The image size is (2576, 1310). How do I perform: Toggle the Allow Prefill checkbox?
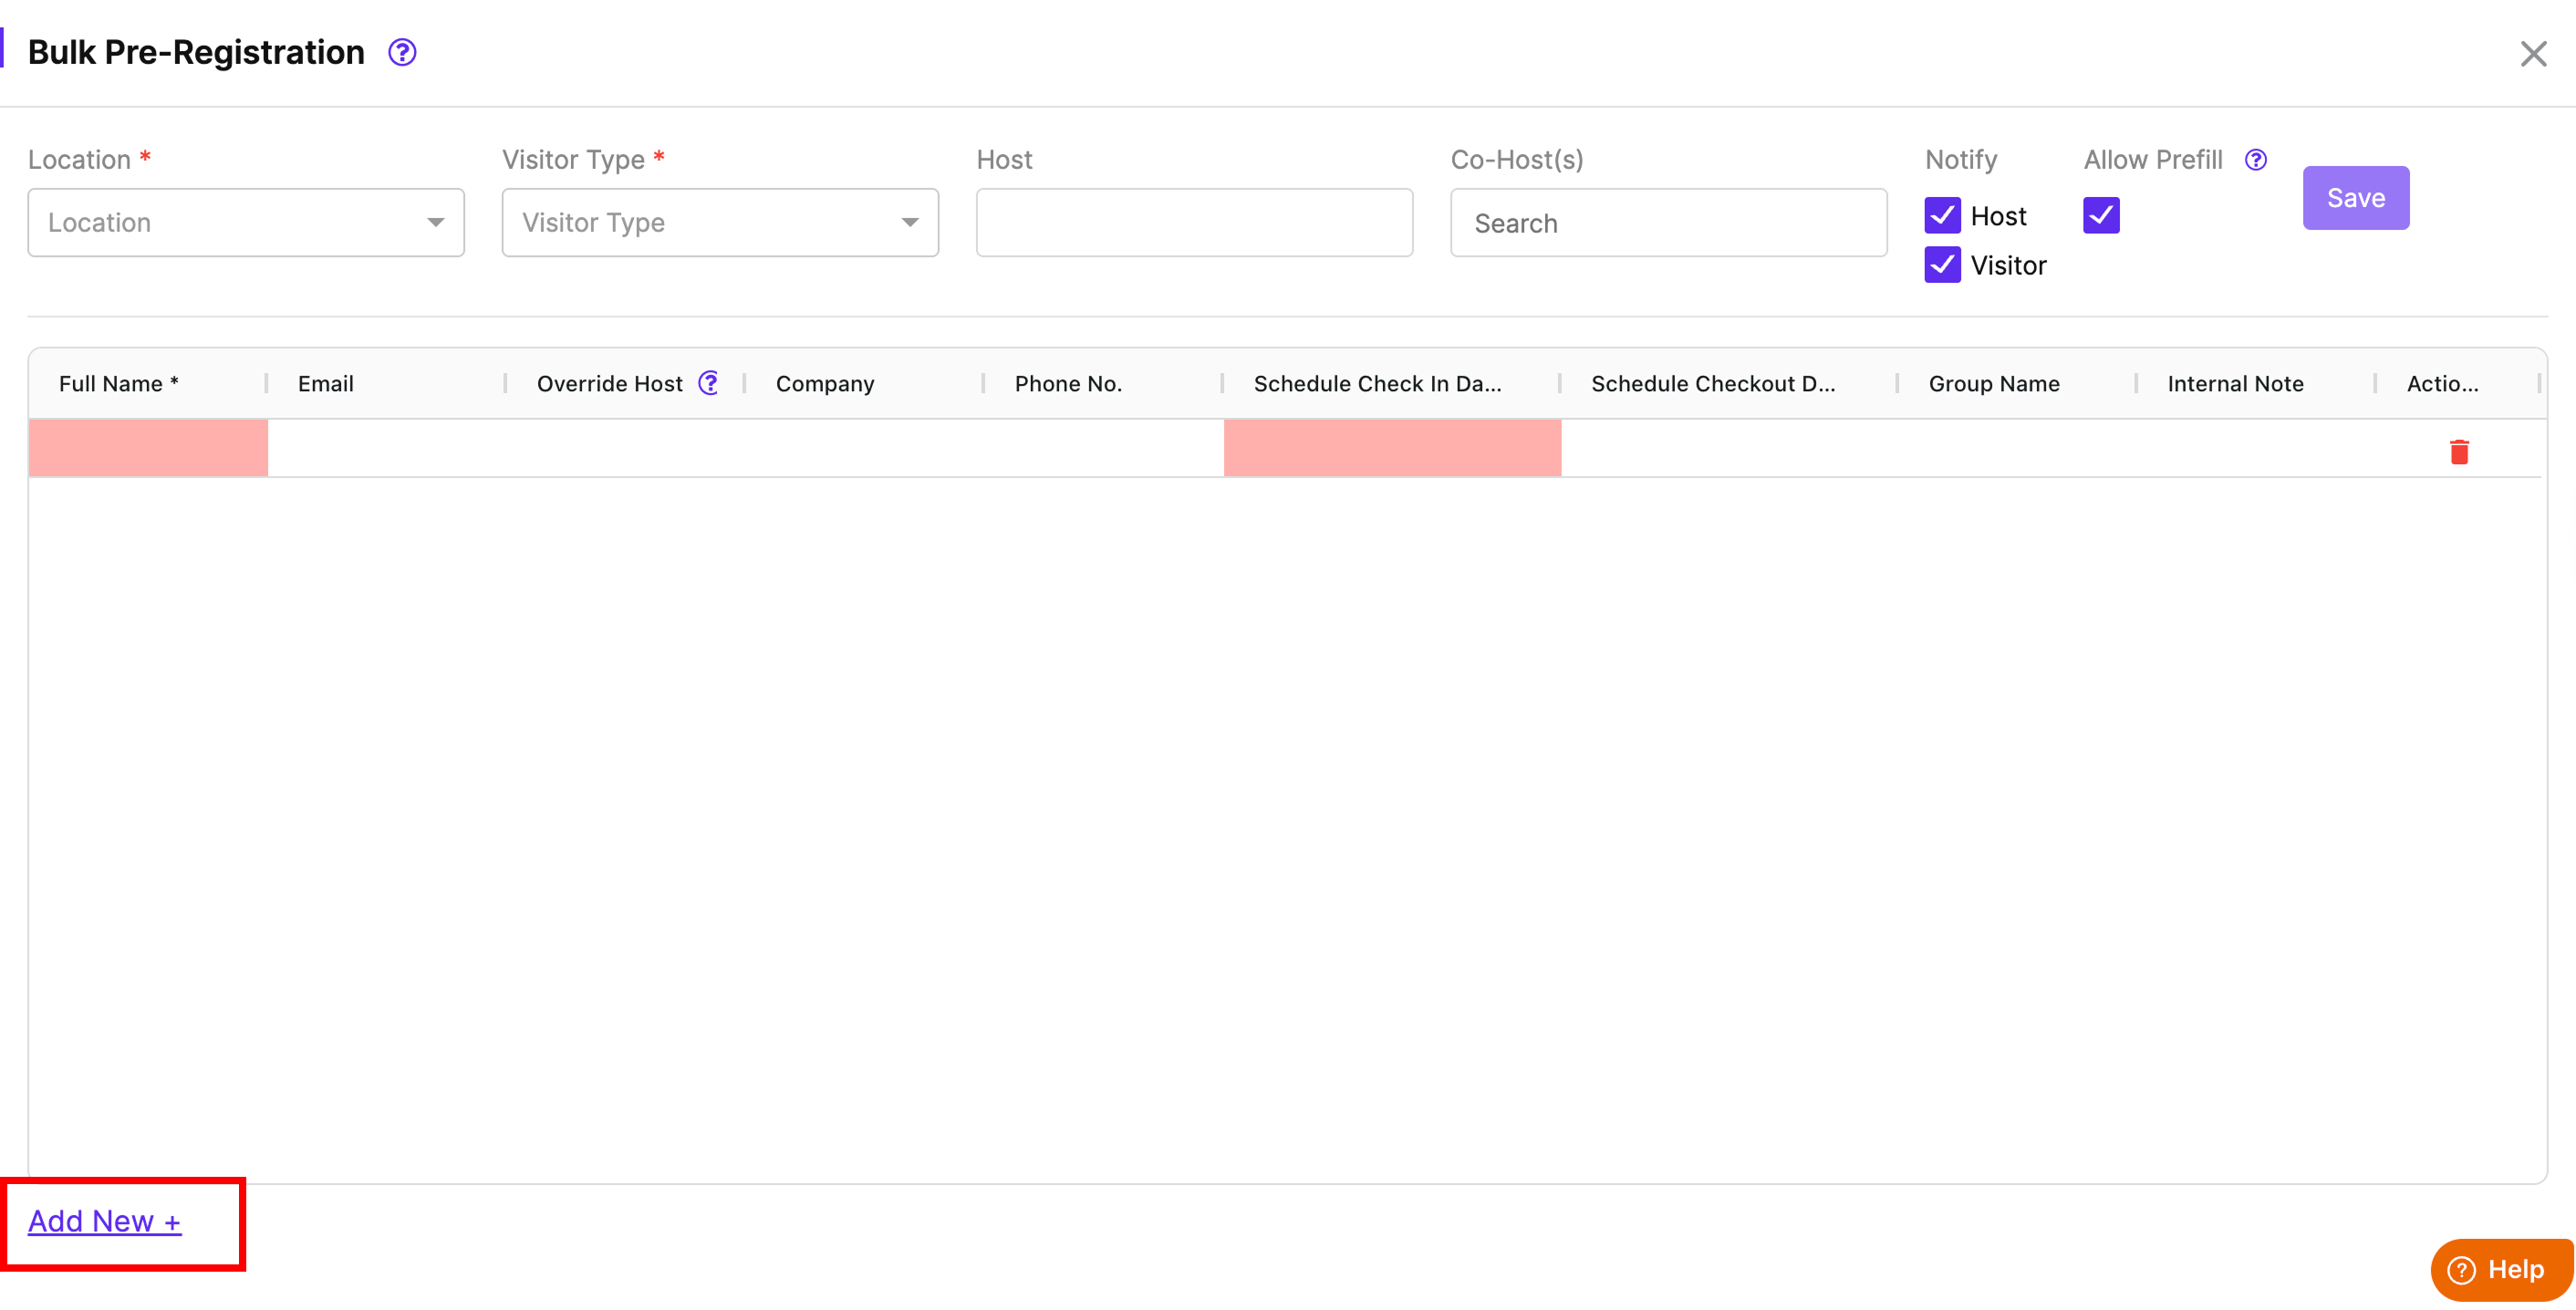pyautogui.click(x=2101, y=216)
